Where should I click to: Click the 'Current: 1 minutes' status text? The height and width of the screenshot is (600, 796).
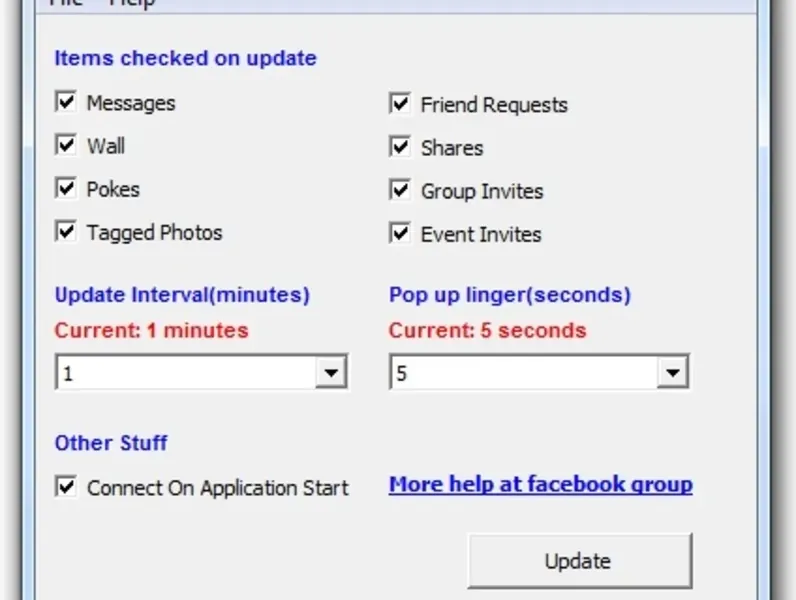point(151,330)
